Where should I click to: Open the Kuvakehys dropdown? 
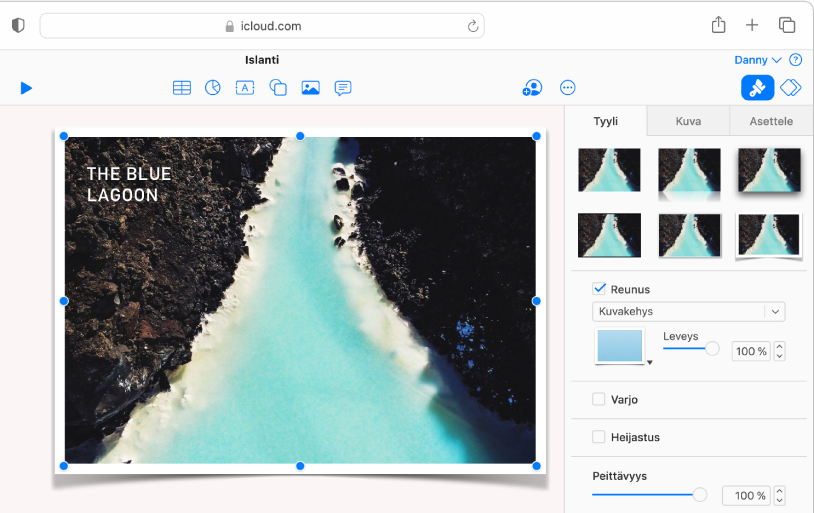[x=688, y=311]
